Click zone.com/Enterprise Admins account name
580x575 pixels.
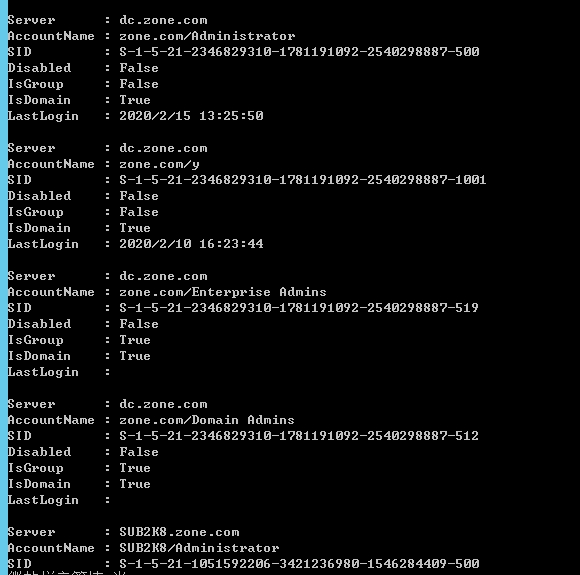coord(223,292)
